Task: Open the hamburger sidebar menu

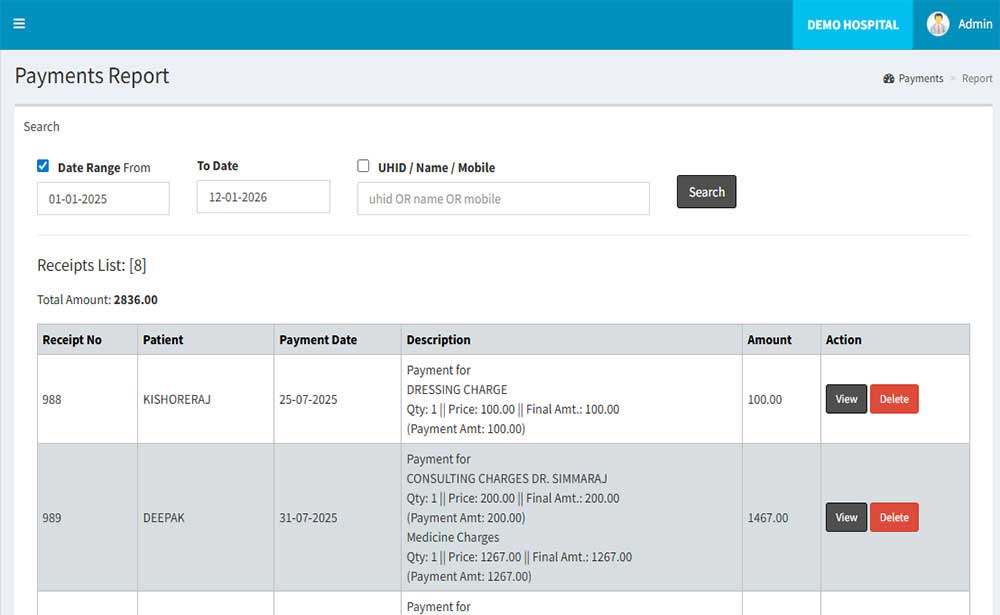Action: (x=19, y=24)
